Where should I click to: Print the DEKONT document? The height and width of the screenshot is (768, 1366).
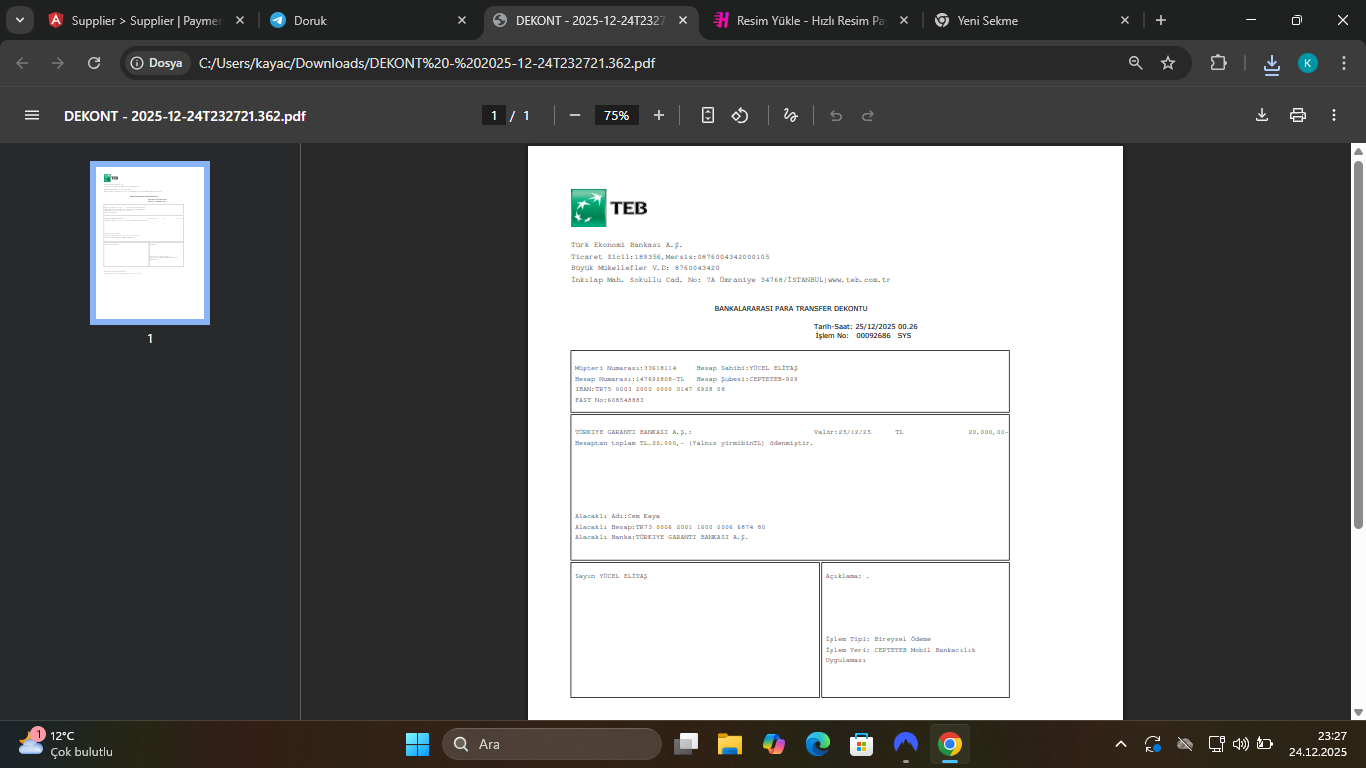(1298, 115)
